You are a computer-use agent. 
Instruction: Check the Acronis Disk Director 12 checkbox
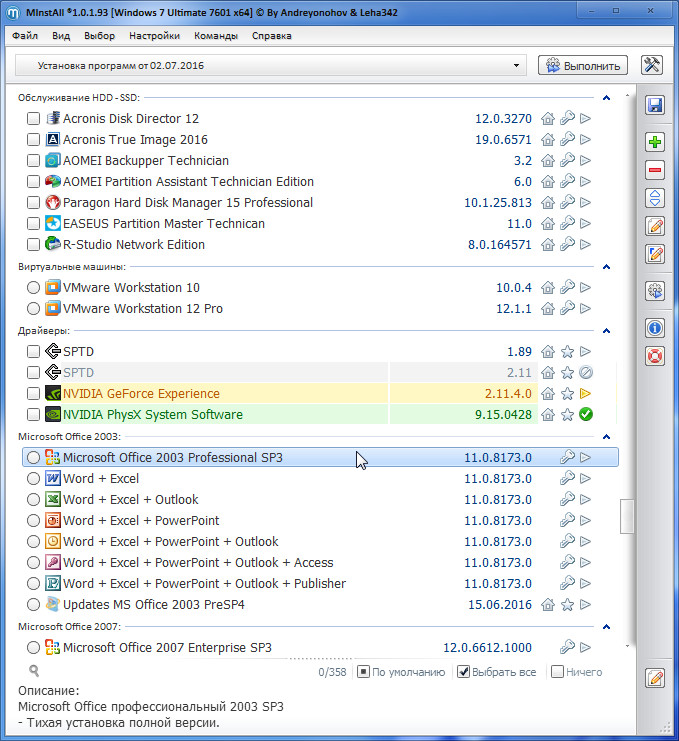[x=33, y=118]
